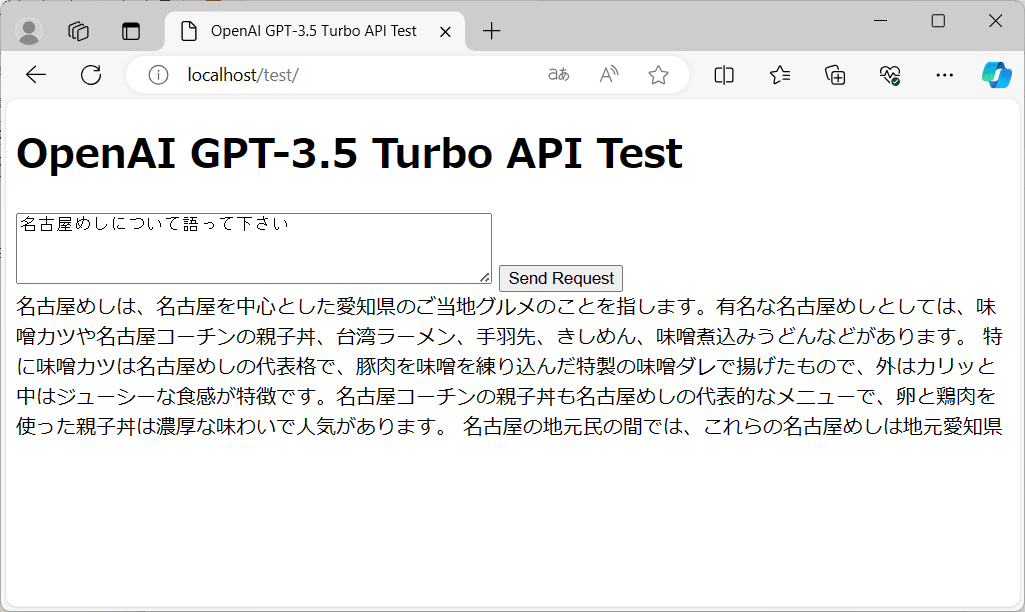1025x612 pixels.
Task: Close the browser window
Action: click(x=995, y=21)
